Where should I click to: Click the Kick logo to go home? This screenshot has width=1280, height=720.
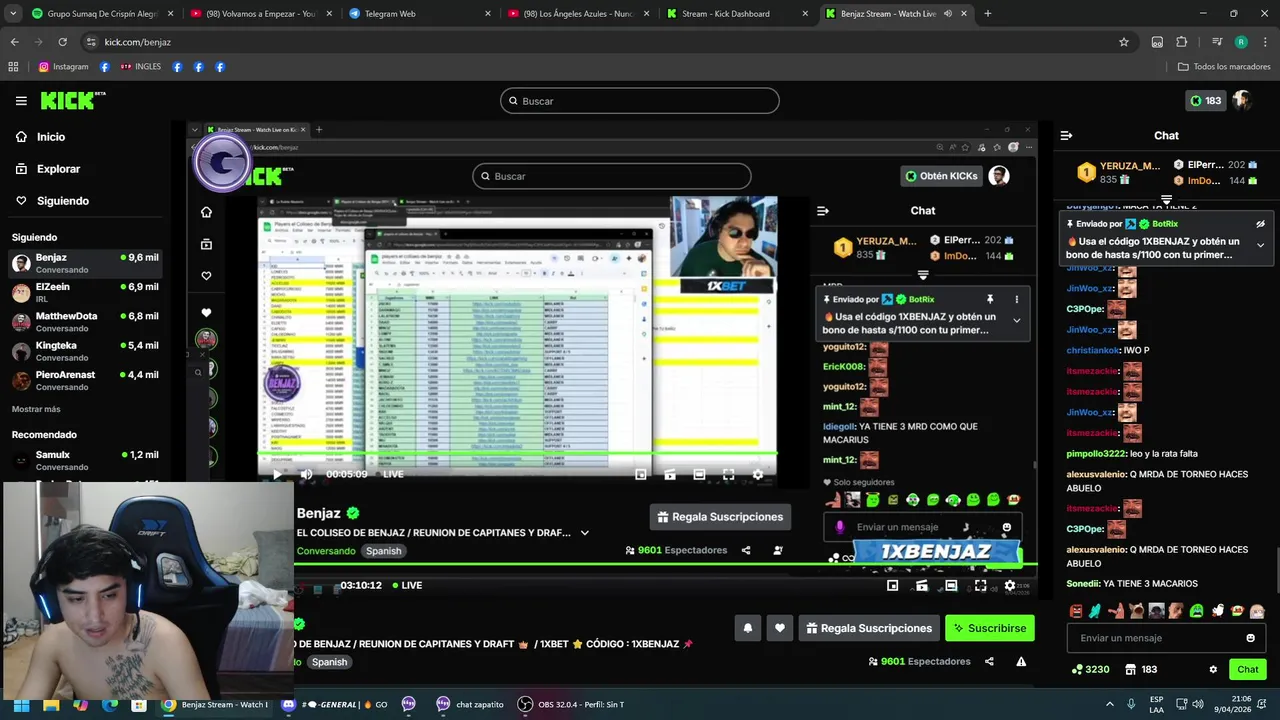(72, 100)
